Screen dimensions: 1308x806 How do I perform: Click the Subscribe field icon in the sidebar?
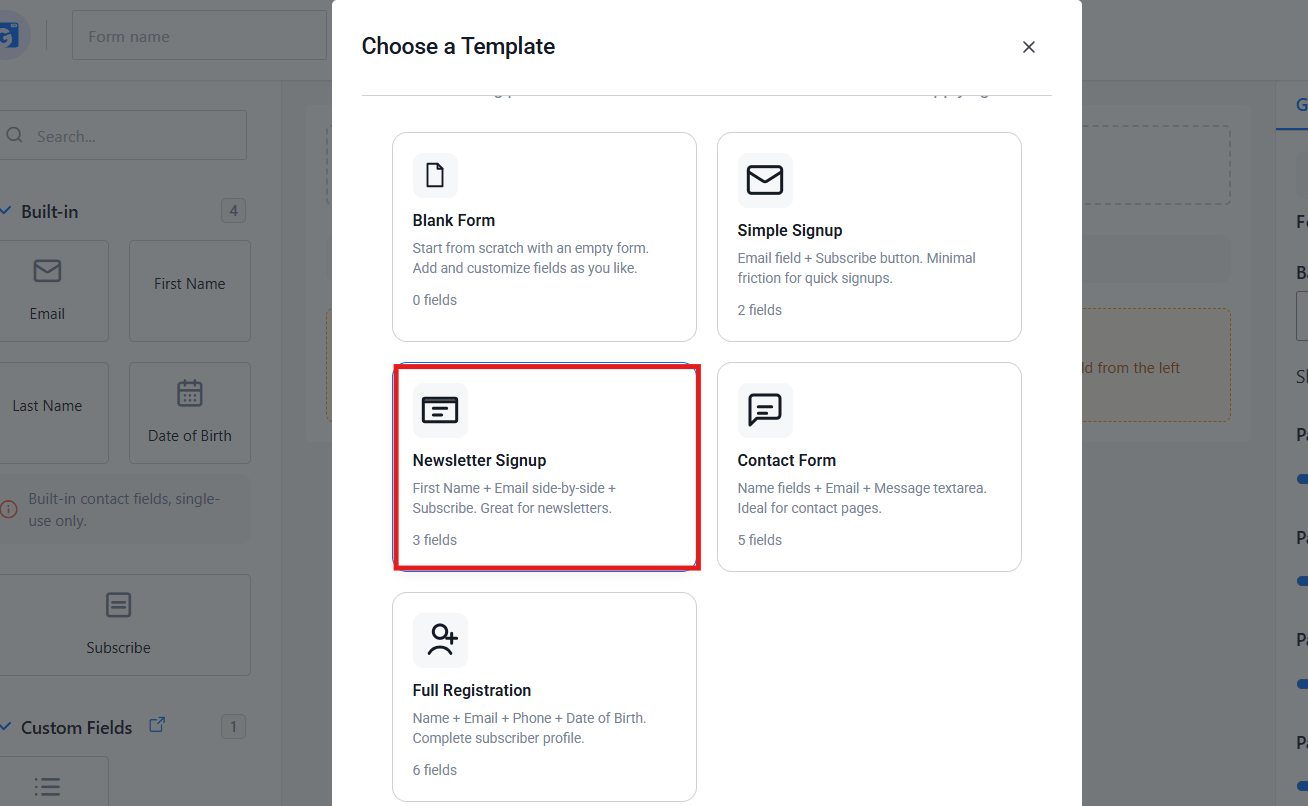118,605
